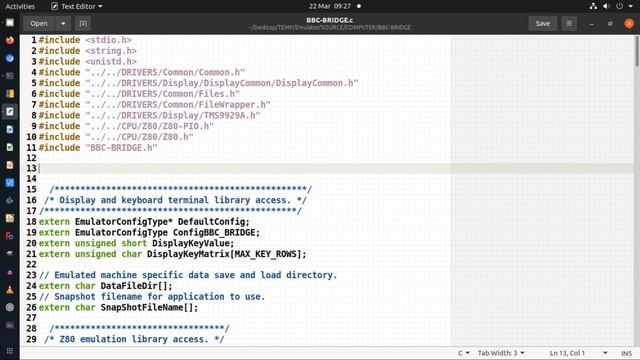
Task: Open LibreOffice Calc from the dock
Action: coord(10,147)
